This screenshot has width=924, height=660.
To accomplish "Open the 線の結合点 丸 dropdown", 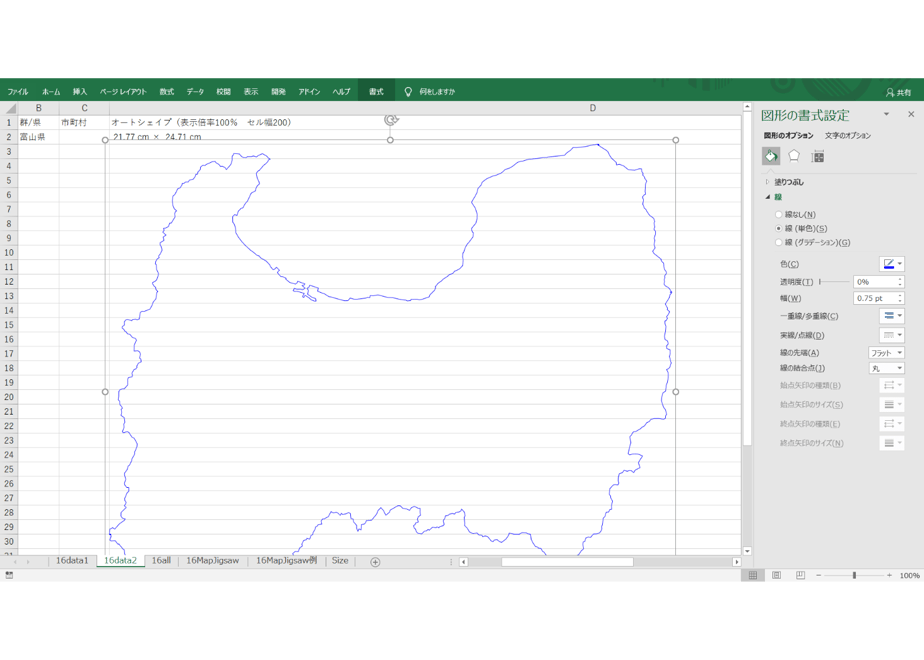I will tap(886, 368).
